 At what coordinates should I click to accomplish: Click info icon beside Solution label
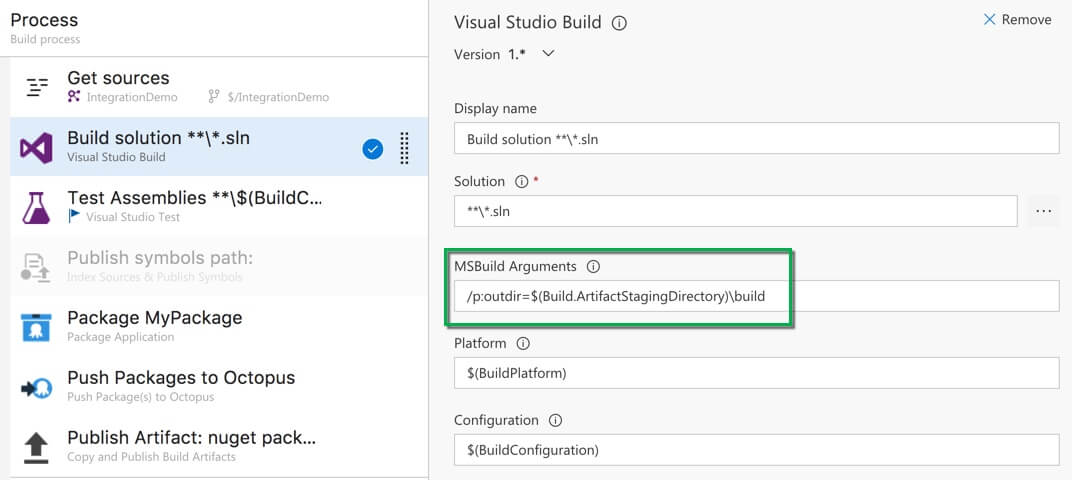[x=522, y=182]
